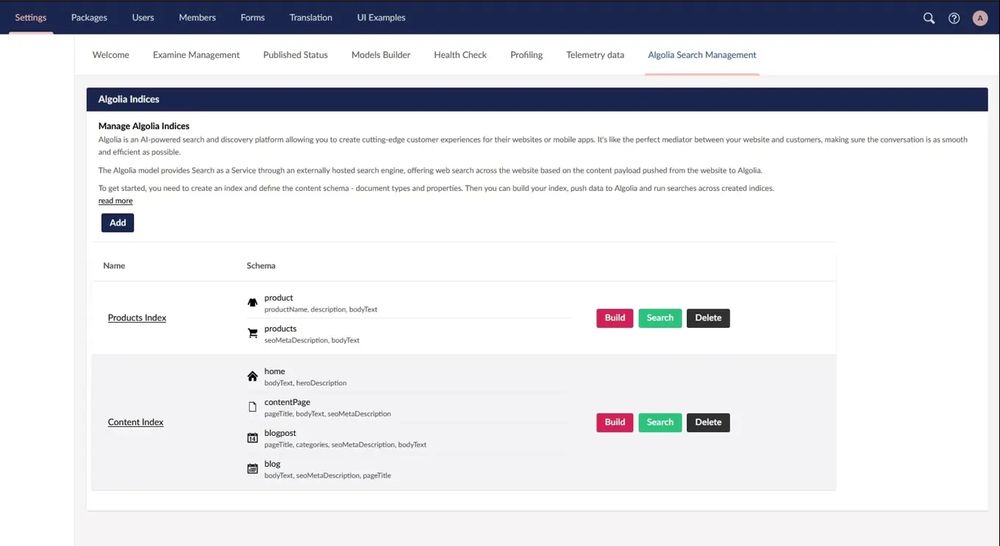1000x546 pixels.
Task: Click the products shopping cart icon
Action: coord(253,333)
